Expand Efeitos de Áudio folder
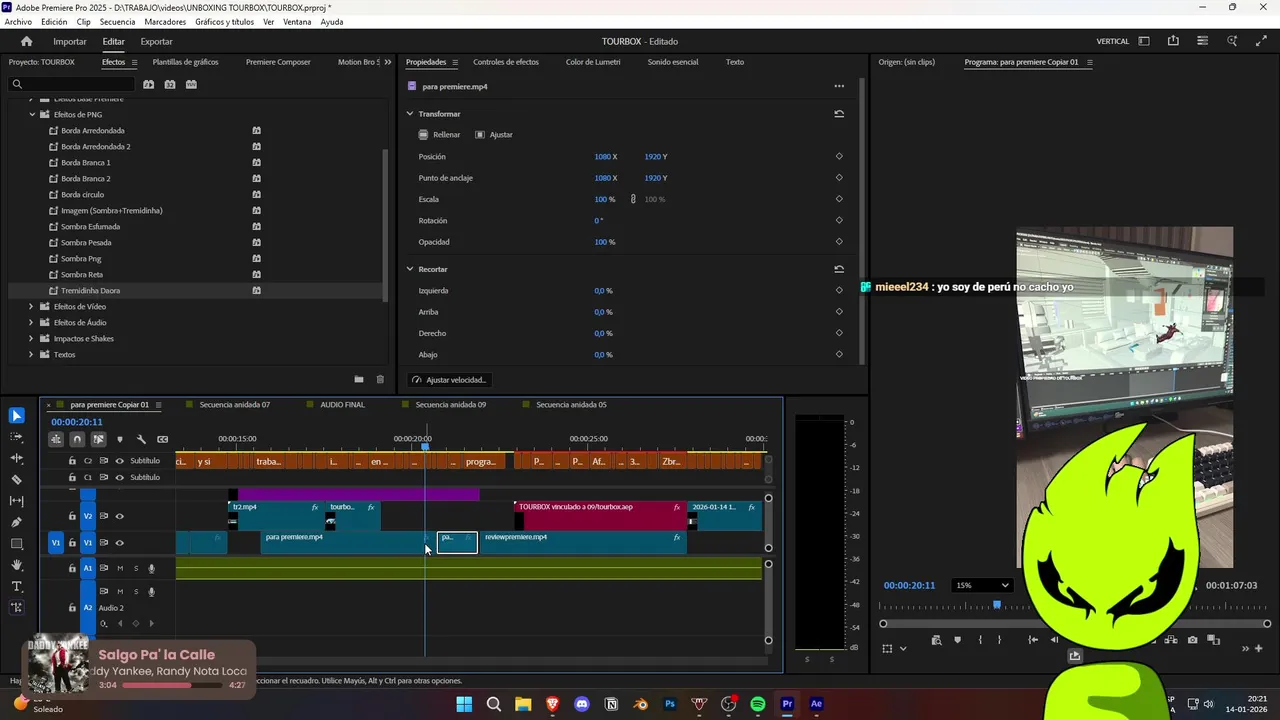 31,322
